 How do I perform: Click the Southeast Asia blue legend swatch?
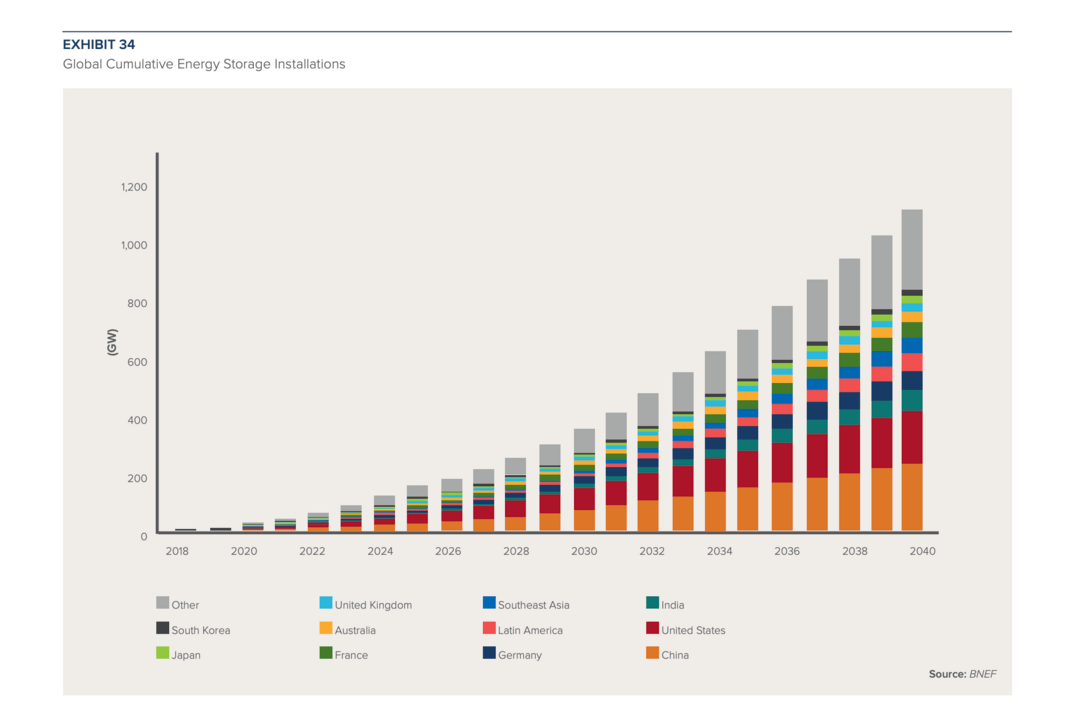tap(489, 603)
